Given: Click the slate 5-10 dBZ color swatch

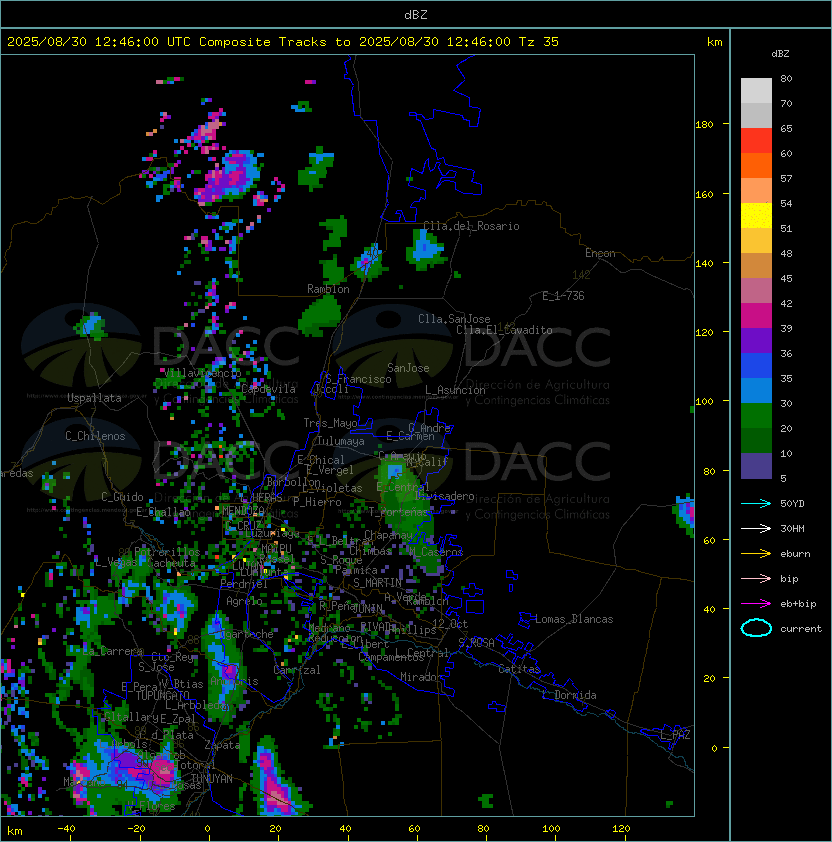Looking at the screenshot, I should (756, 466).
